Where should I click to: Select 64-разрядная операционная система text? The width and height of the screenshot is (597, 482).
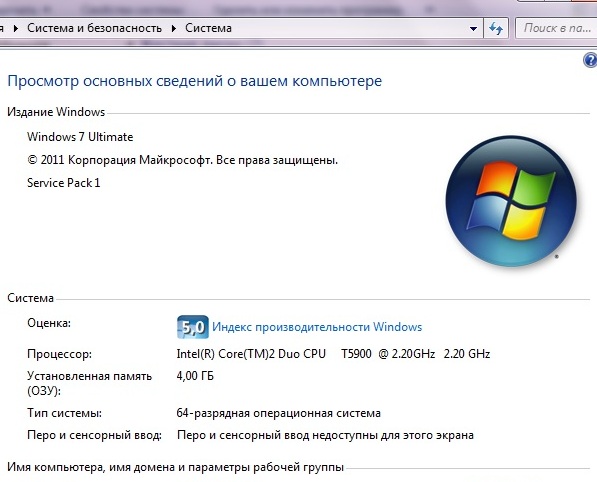click(278, 413)
